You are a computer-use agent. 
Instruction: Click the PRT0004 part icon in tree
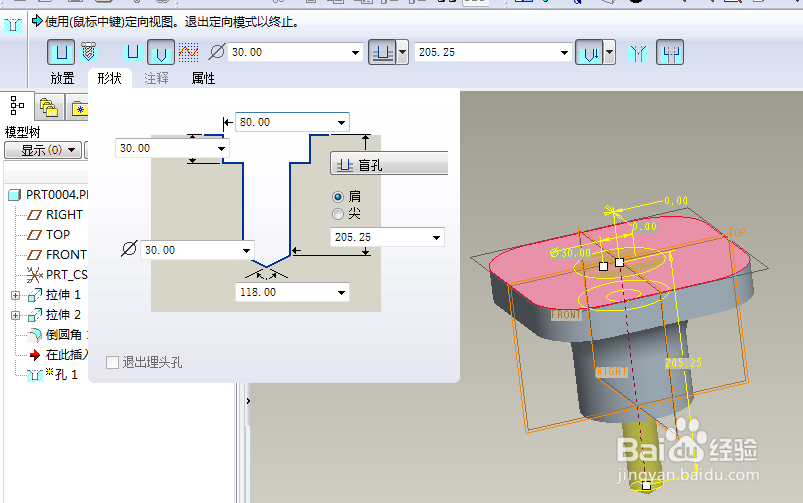coord(14,195)
